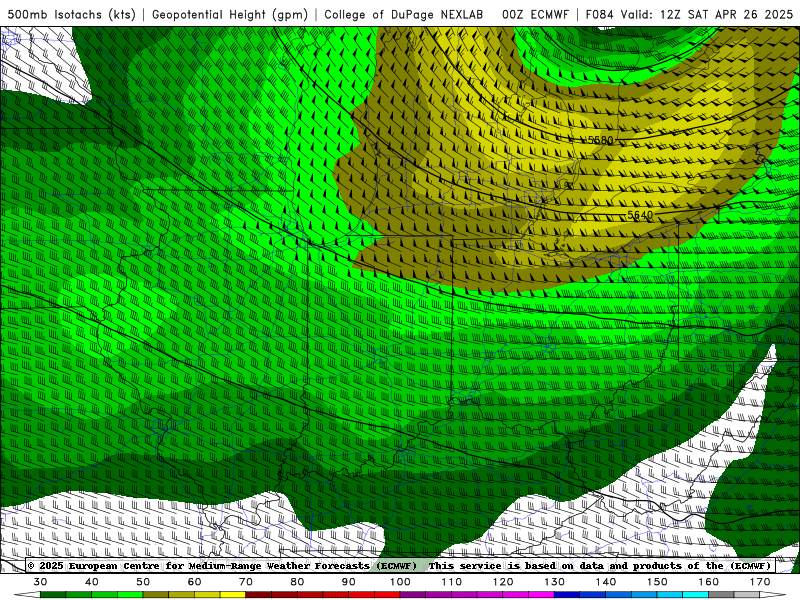Click the 60 label on the colorbar

point(194,582)
